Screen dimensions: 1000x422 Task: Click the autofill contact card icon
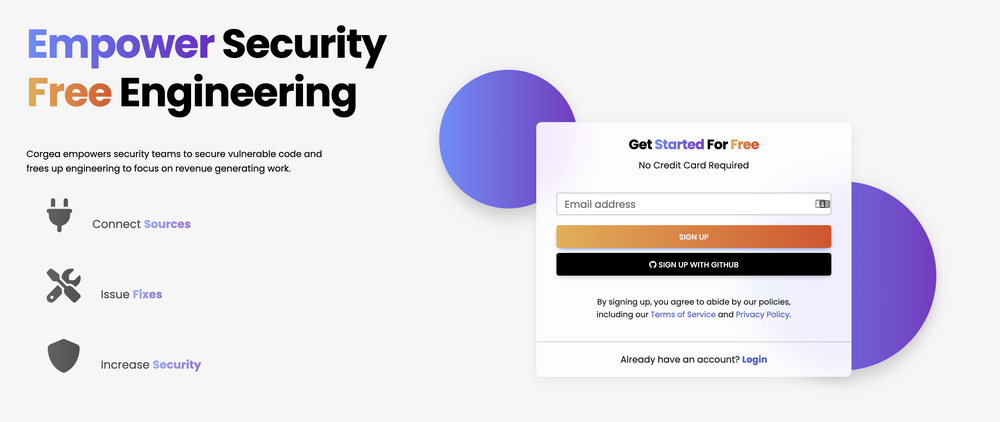822,204
